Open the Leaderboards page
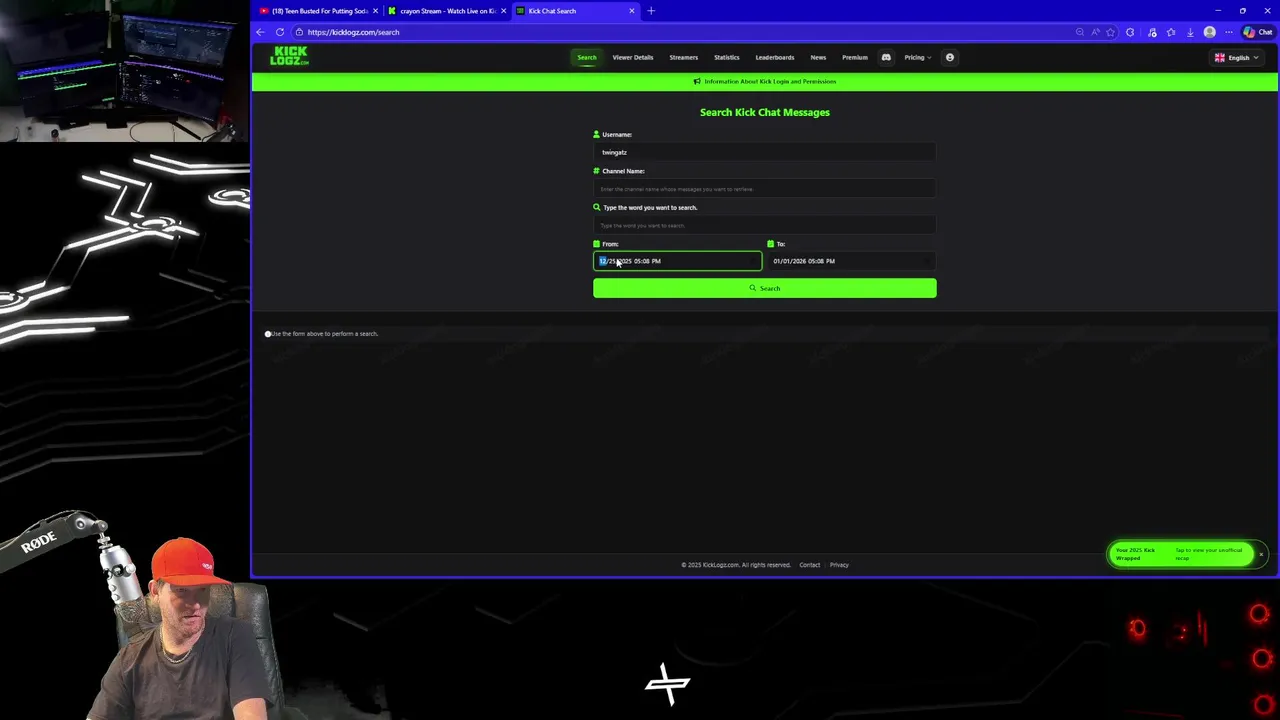This screenshot has width=1280, height=720. click(x=775, y=57)
